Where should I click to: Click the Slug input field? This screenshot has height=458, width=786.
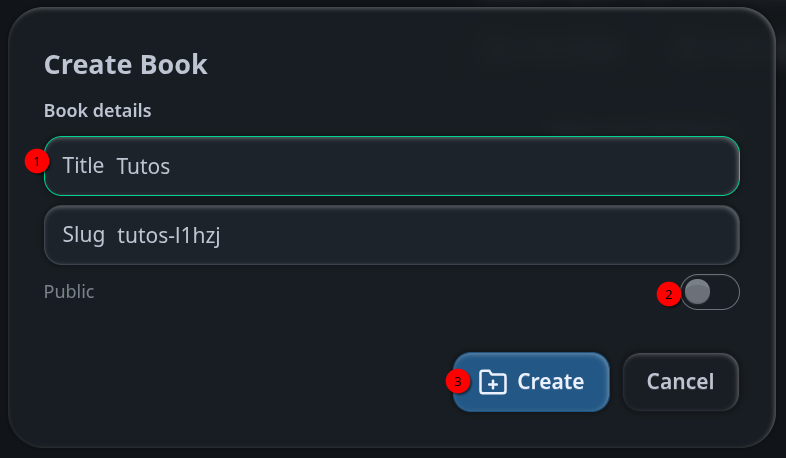(392, 235)
